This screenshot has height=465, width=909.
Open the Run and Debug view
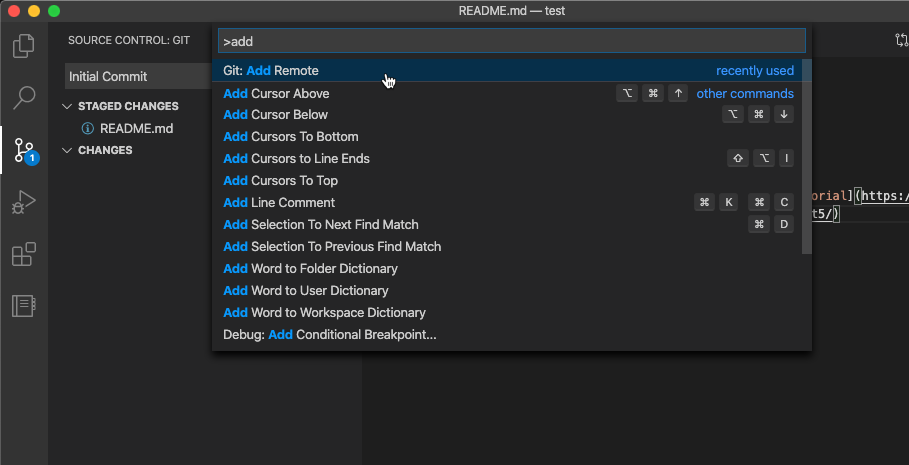[x=24, y=202]
